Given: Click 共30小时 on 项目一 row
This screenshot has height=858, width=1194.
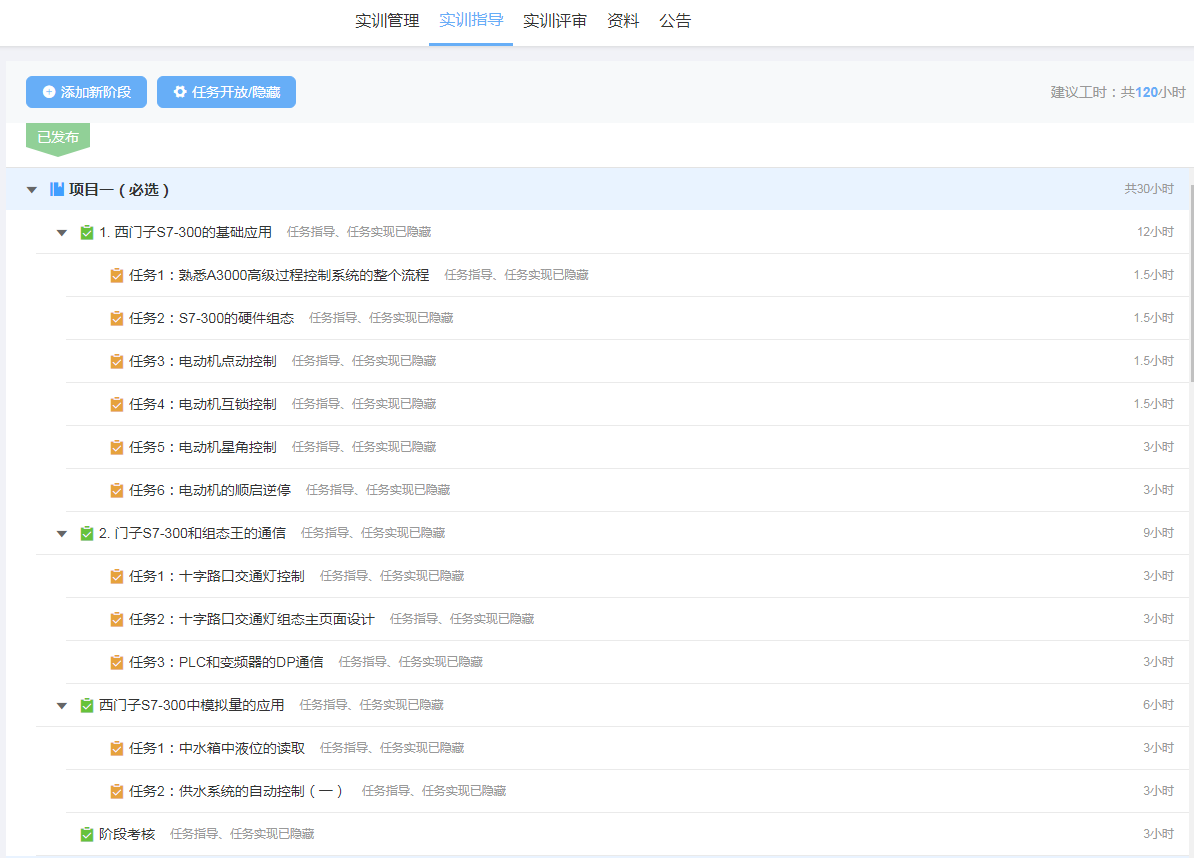Looking at the screenshot, I should pyautogui.click(x=1149, y=189).
